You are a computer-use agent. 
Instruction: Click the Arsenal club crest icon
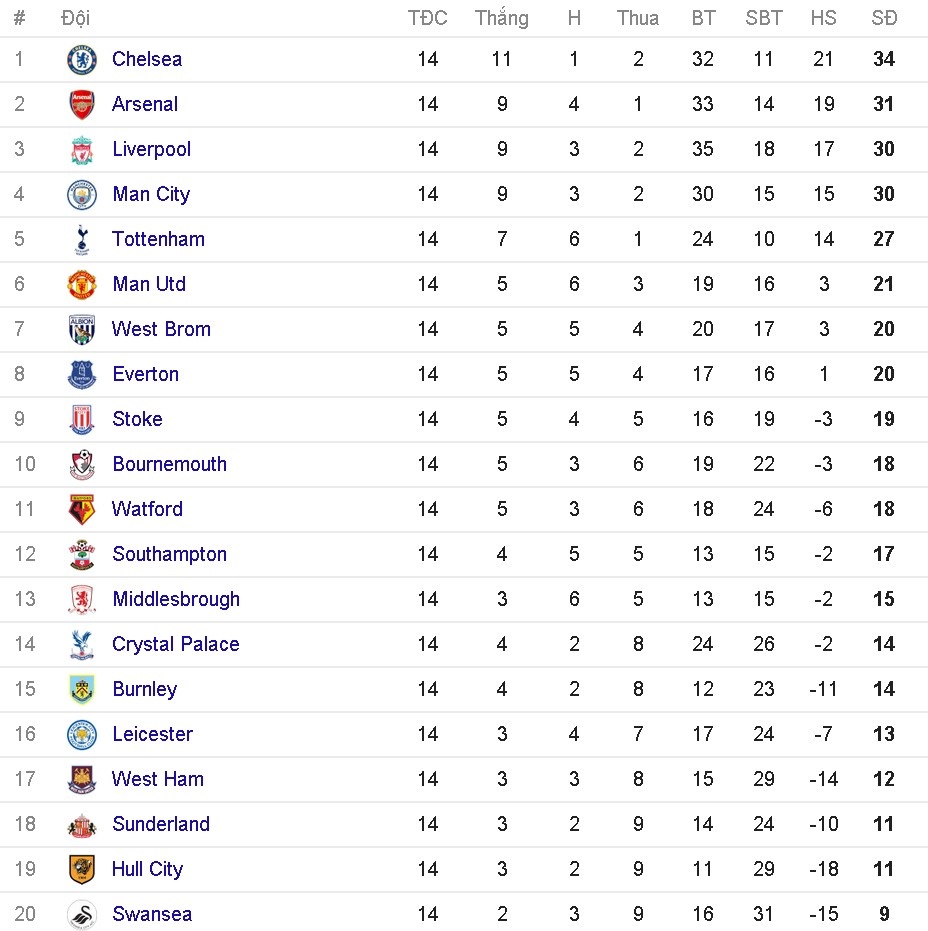point(82,105)
